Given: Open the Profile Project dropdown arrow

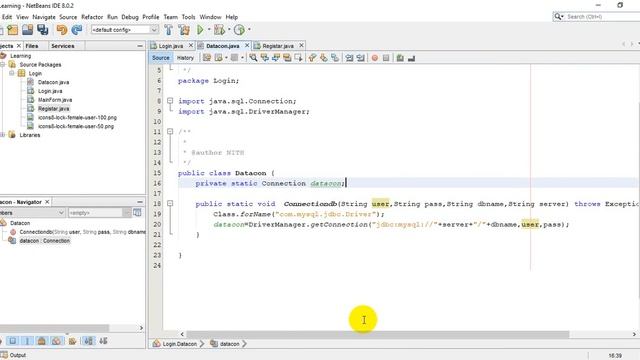Looking at the screenshot, I should pos(249,30).
